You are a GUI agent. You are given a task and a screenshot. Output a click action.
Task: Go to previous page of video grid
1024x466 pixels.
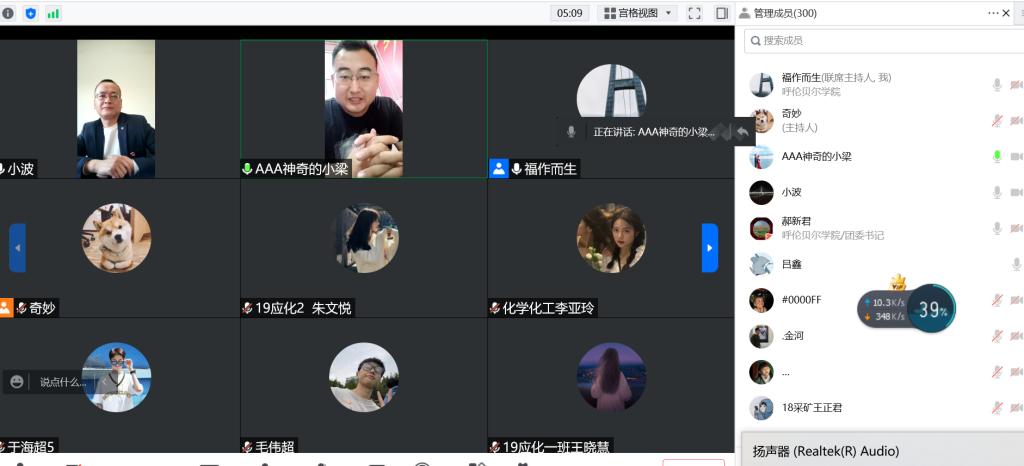click(17, 247)
